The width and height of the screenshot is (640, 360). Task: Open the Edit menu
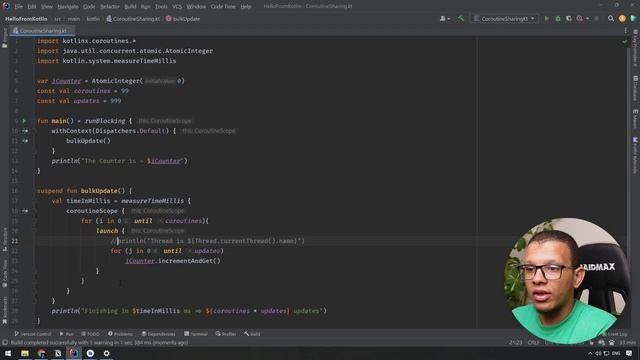tap(32, 7)
